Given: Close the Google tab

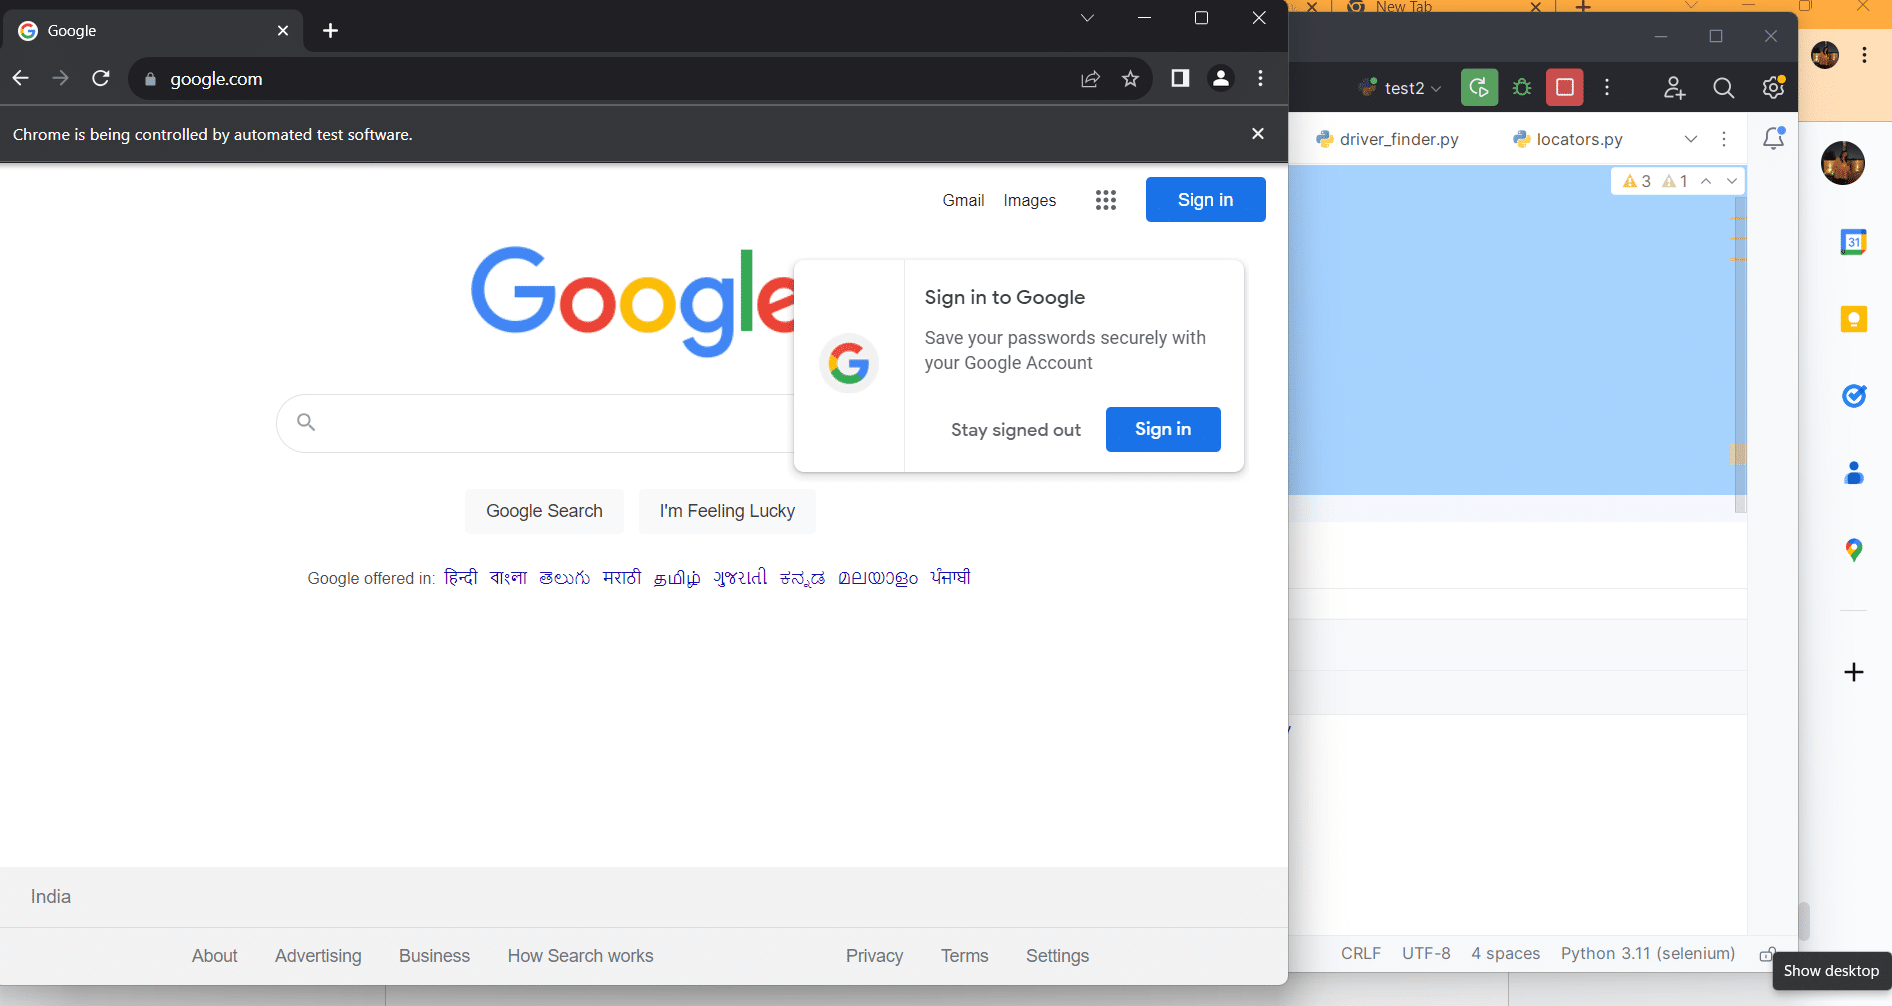Looking at the screenshot, I should 283,31.
